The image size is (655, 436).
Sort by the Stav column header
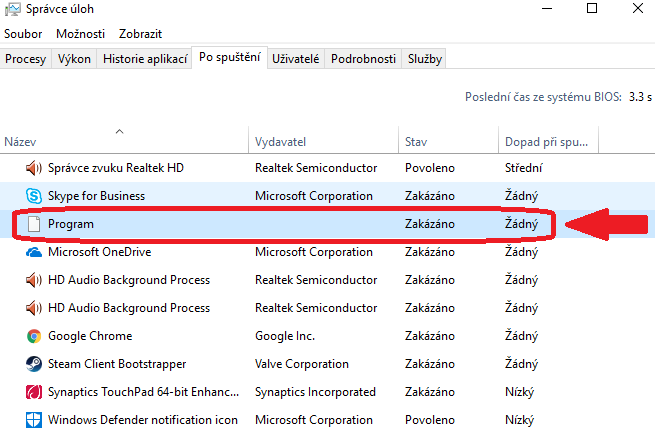click(449, 142)
